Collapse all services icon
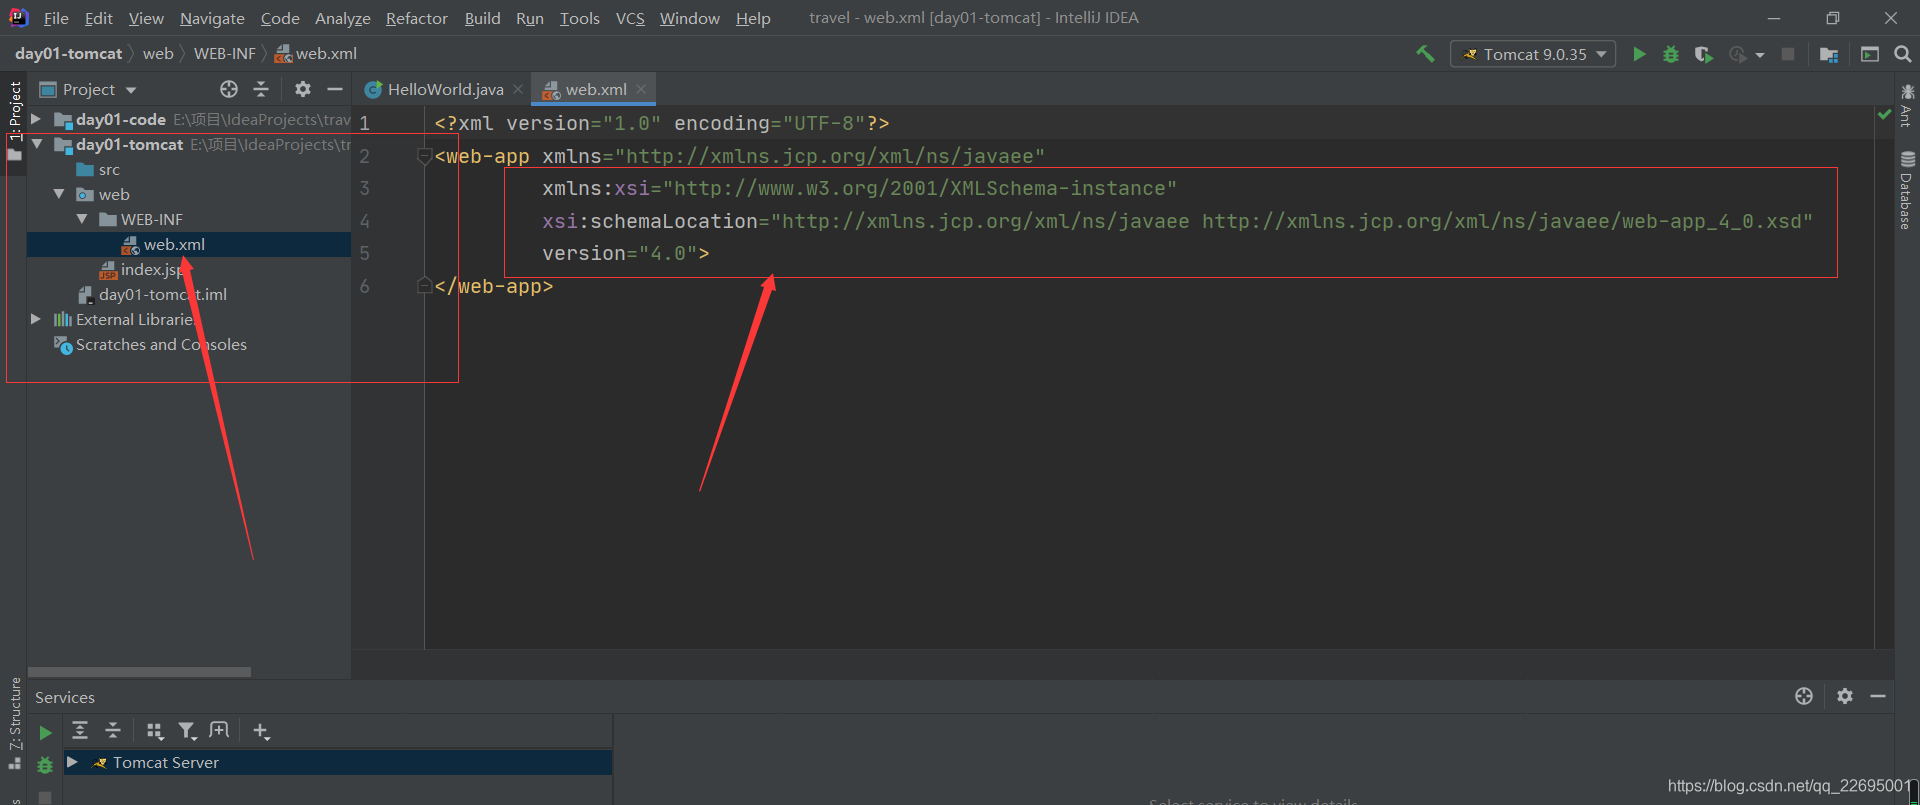The width and height of the screenshot is (1920, 805). coord(113,731)
